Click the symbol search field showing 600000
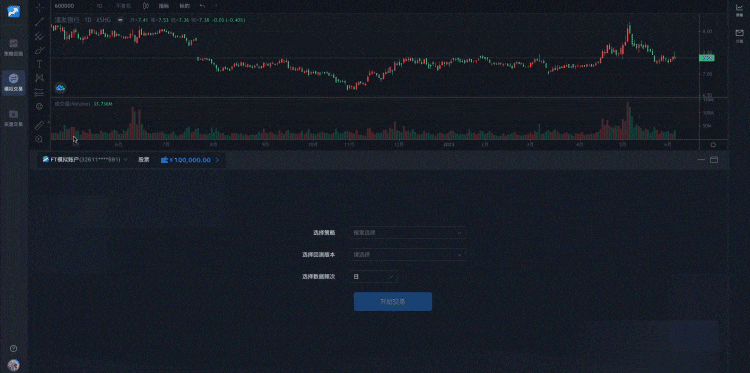Image resolution: width=750 pixels, height=373 pixels. 66,6
